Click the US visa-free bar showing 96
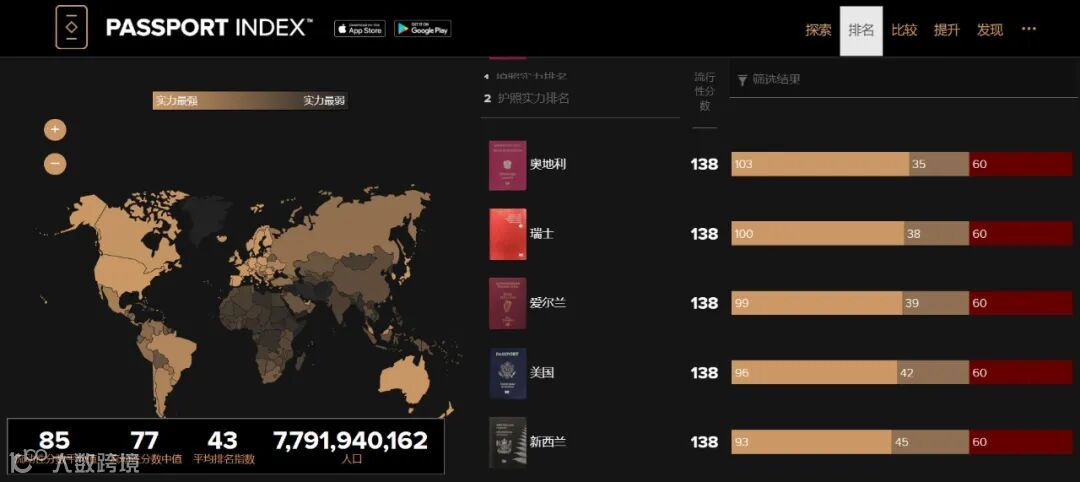 (x=814, y=373)
